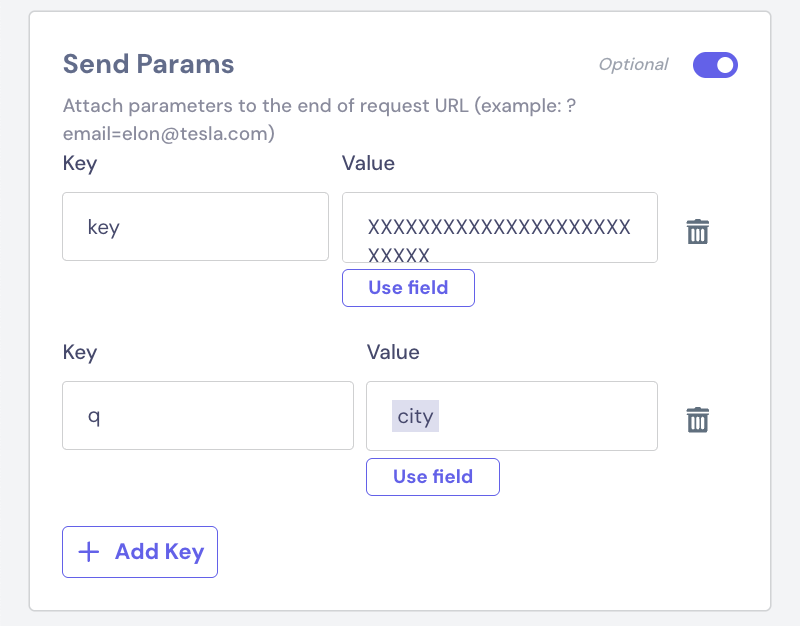Remove the 'q' parameter row via trash icon
Image resolution: width=800 pixels, height=626 pixels.
(x=697, y=419)
